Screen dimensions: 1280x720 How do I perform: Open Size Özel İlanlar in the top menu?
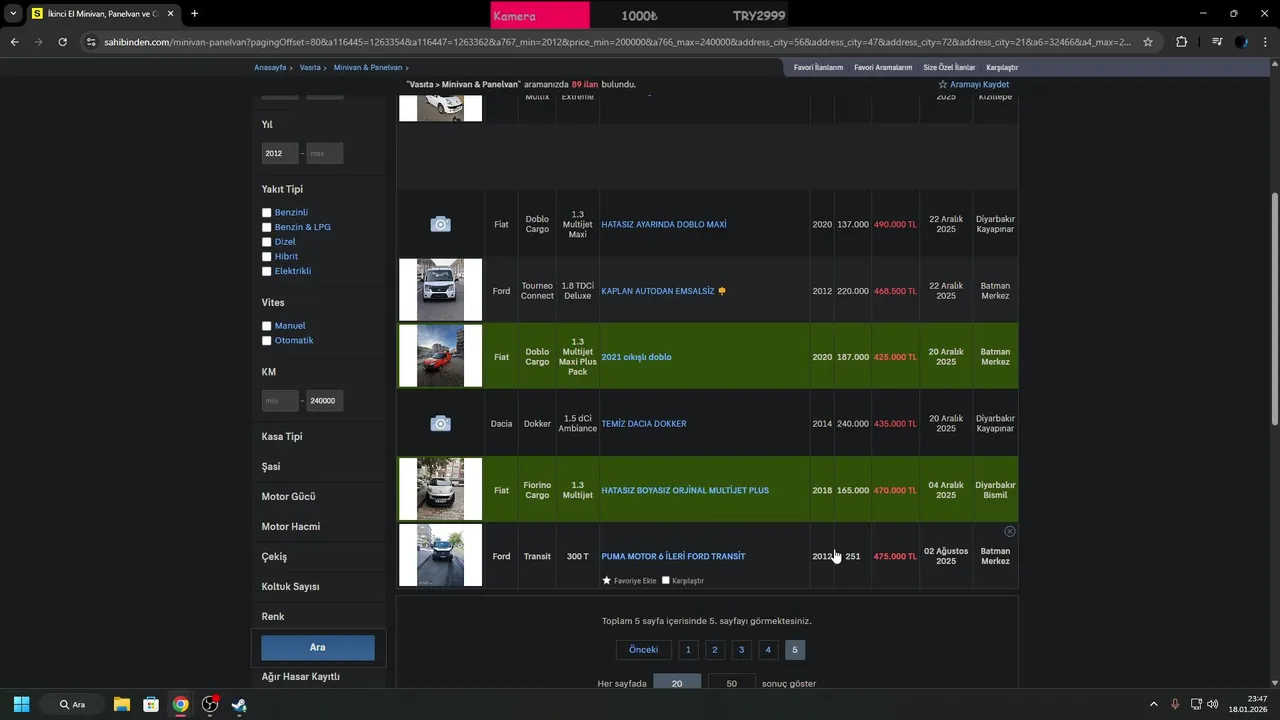[949, 67]
